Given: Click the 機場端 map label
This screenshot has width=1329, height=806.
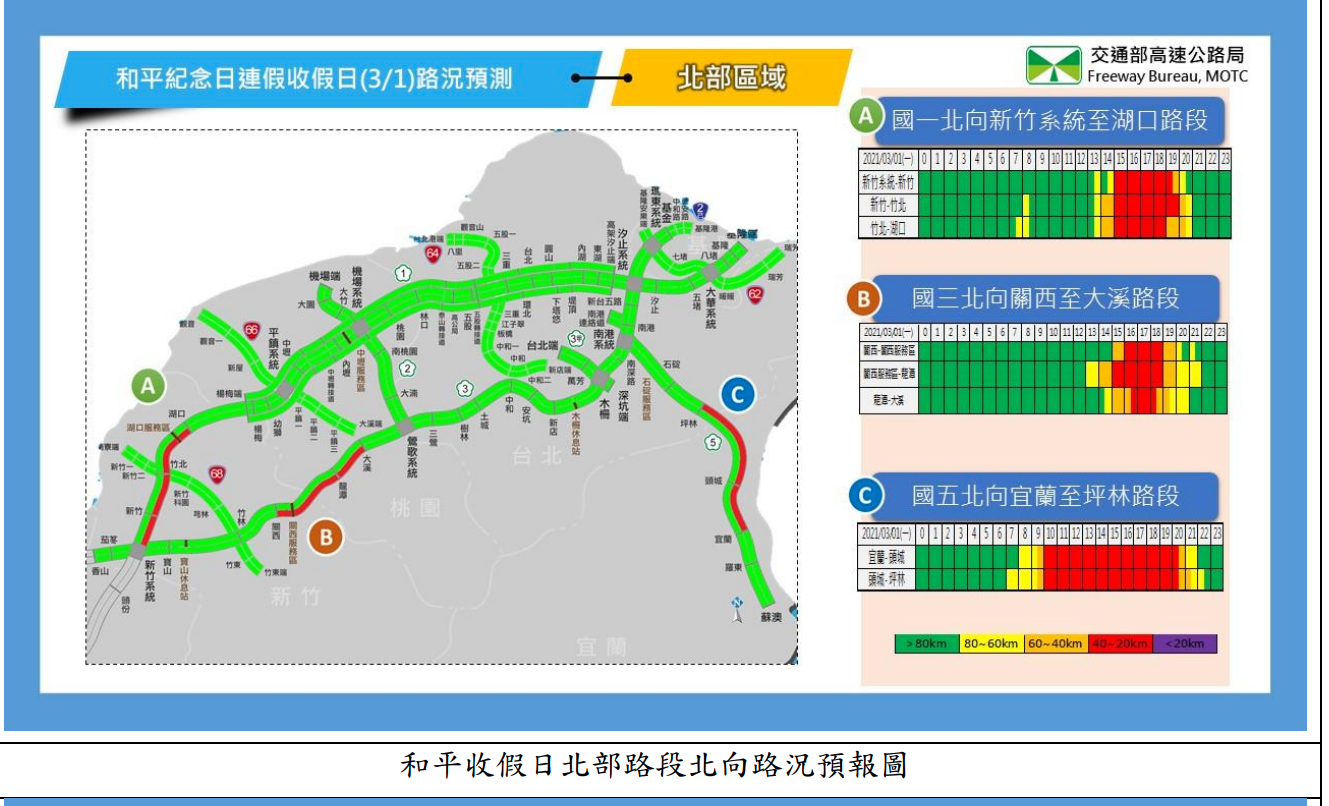Looking at the screenshot, I should [326, 275].
